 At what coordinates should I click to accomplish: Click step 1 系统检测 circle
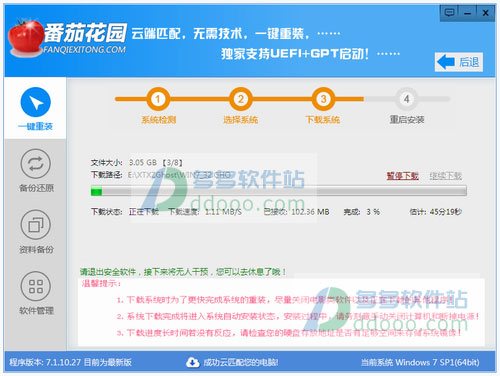[x=158, y=99]
